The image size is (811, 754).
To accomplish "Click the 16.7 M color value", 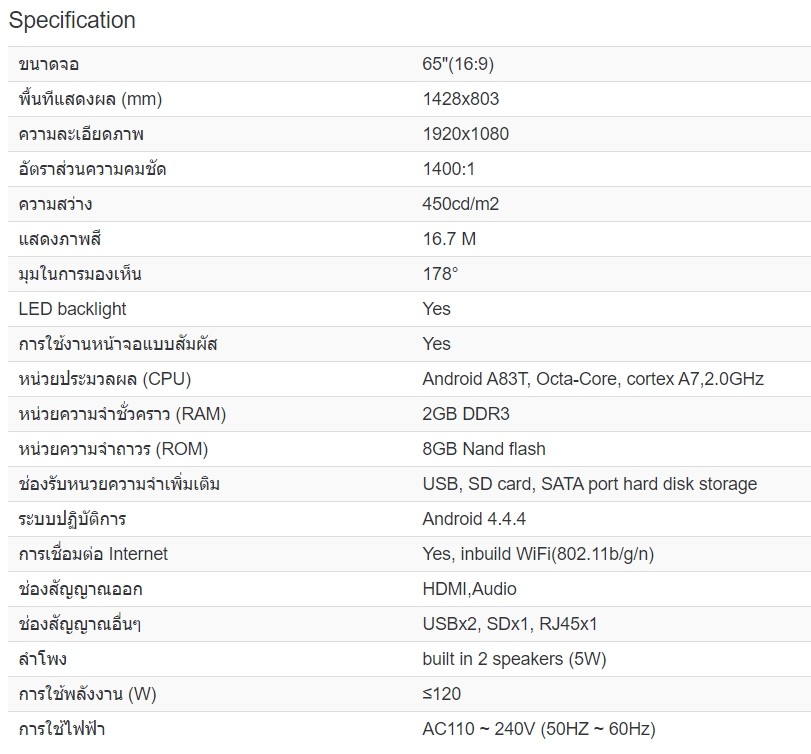I will point(449,239).
